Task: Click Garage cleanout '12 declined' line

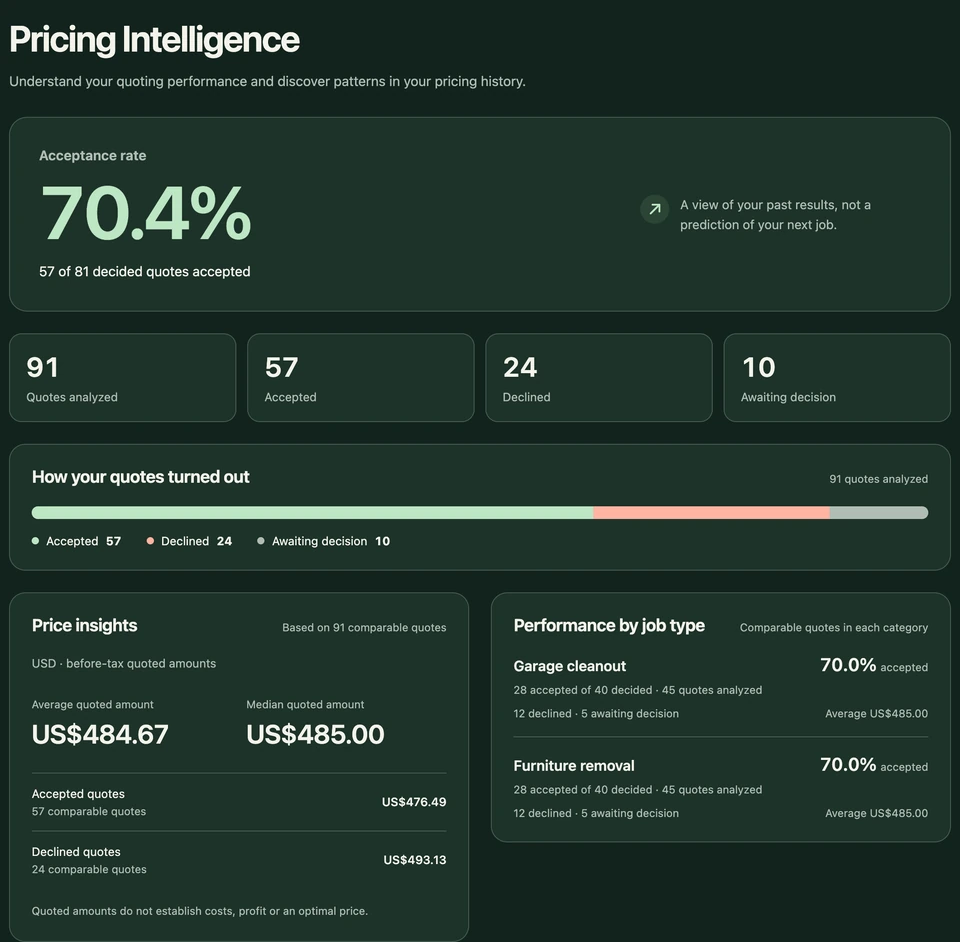Action: tap(596, 714)
